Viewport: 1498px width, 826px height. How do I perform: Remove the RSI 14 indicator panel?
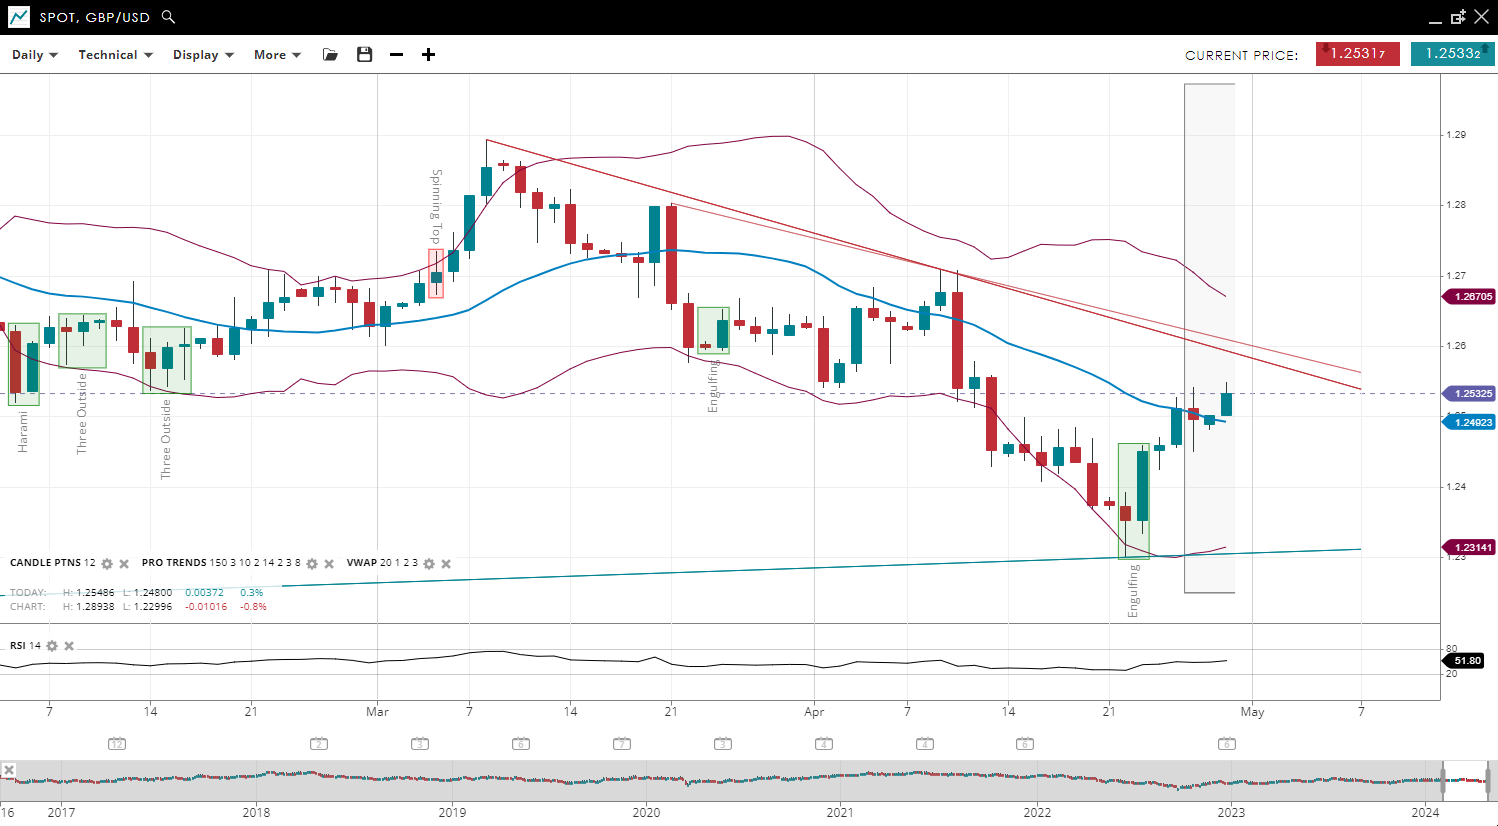pos(69,646)
